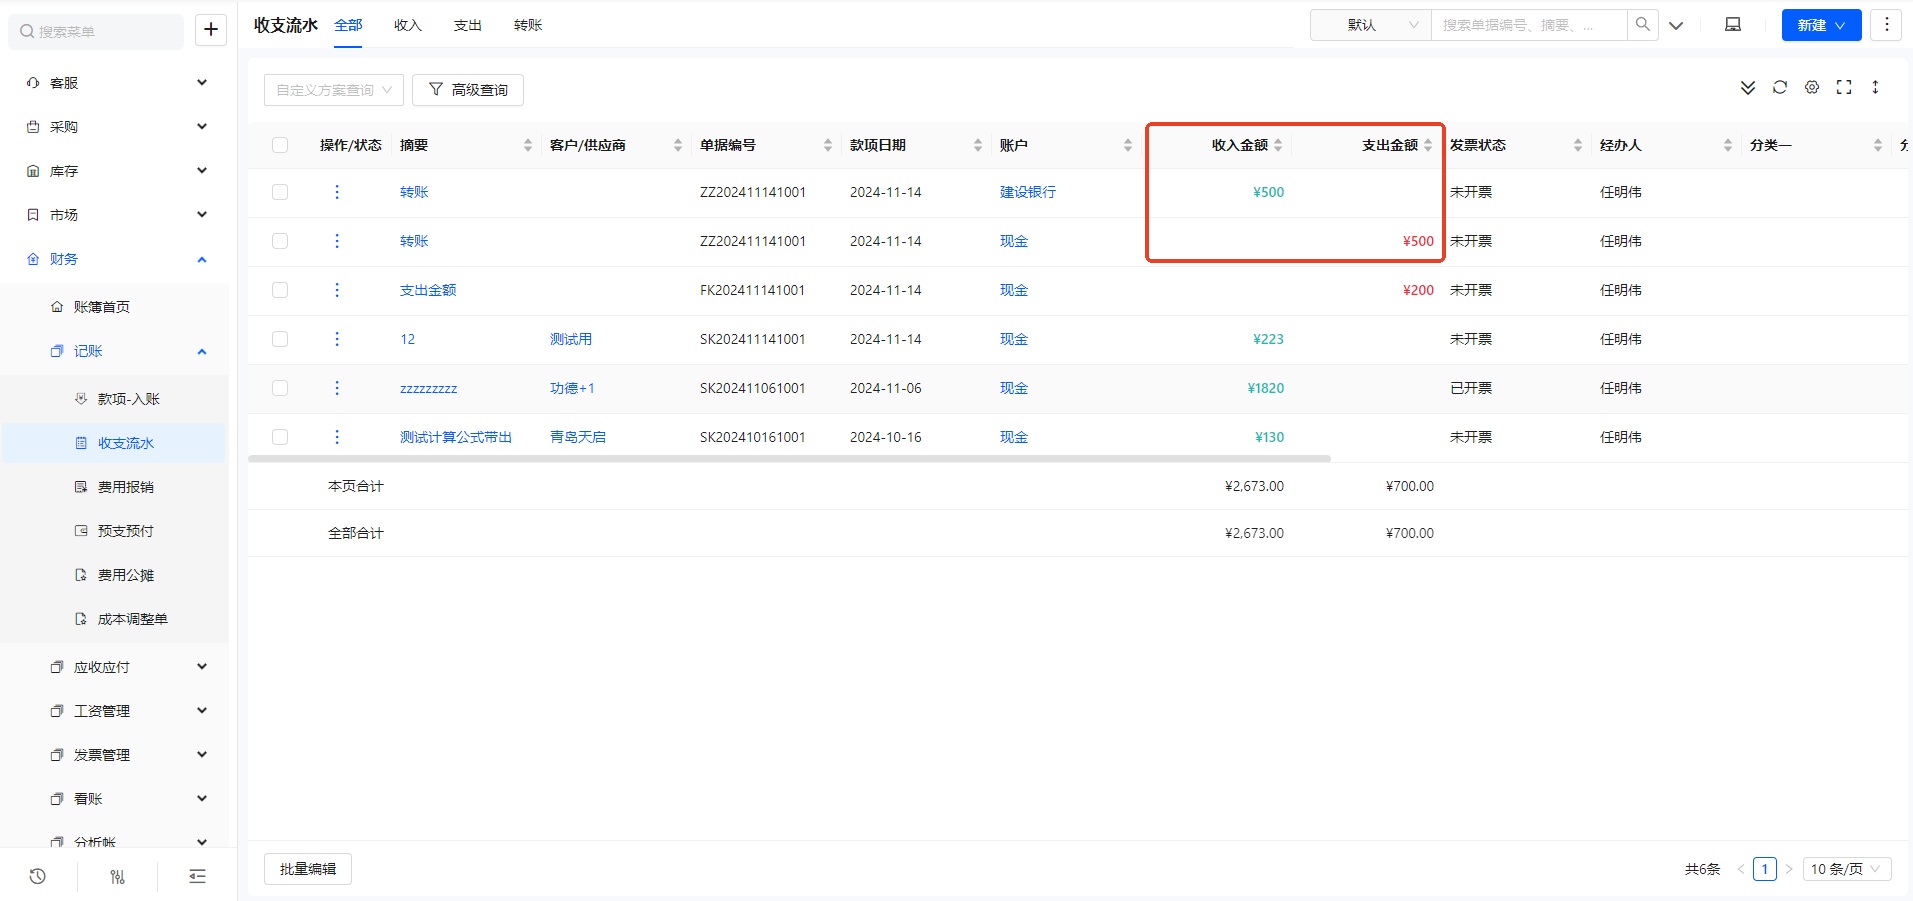Expand the 客服 sidebar menu
Viewport: 1913px width, 901px height.
[x=117, y=83]
